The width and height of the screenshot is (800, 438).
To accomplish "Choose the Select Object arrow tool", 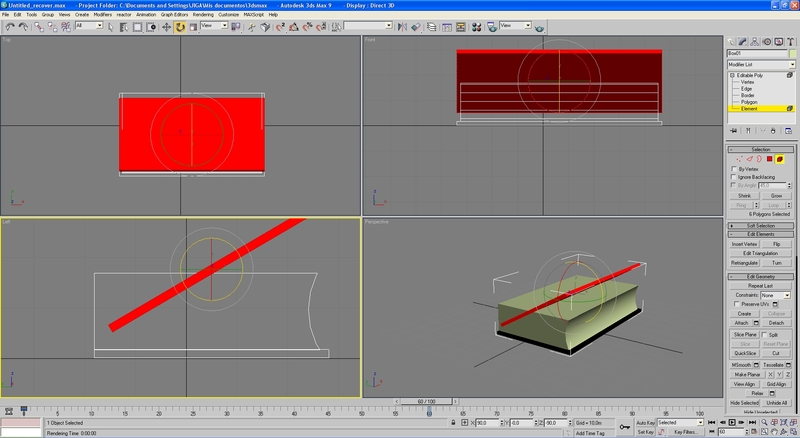I will point(111,27).
